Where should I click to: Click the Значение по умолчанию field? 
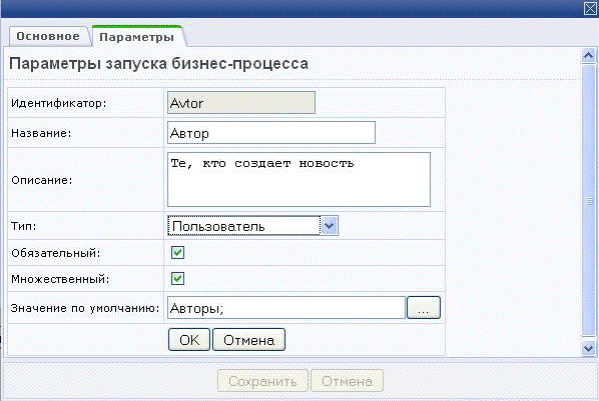click(286, 308)
